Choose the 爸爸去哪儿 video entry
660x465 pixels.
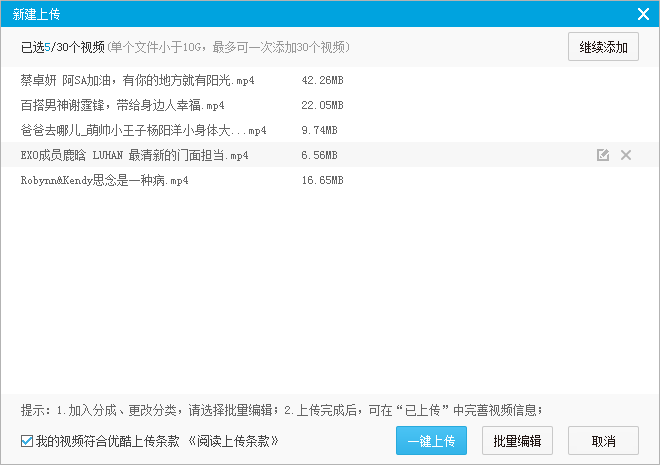(143, 130)
